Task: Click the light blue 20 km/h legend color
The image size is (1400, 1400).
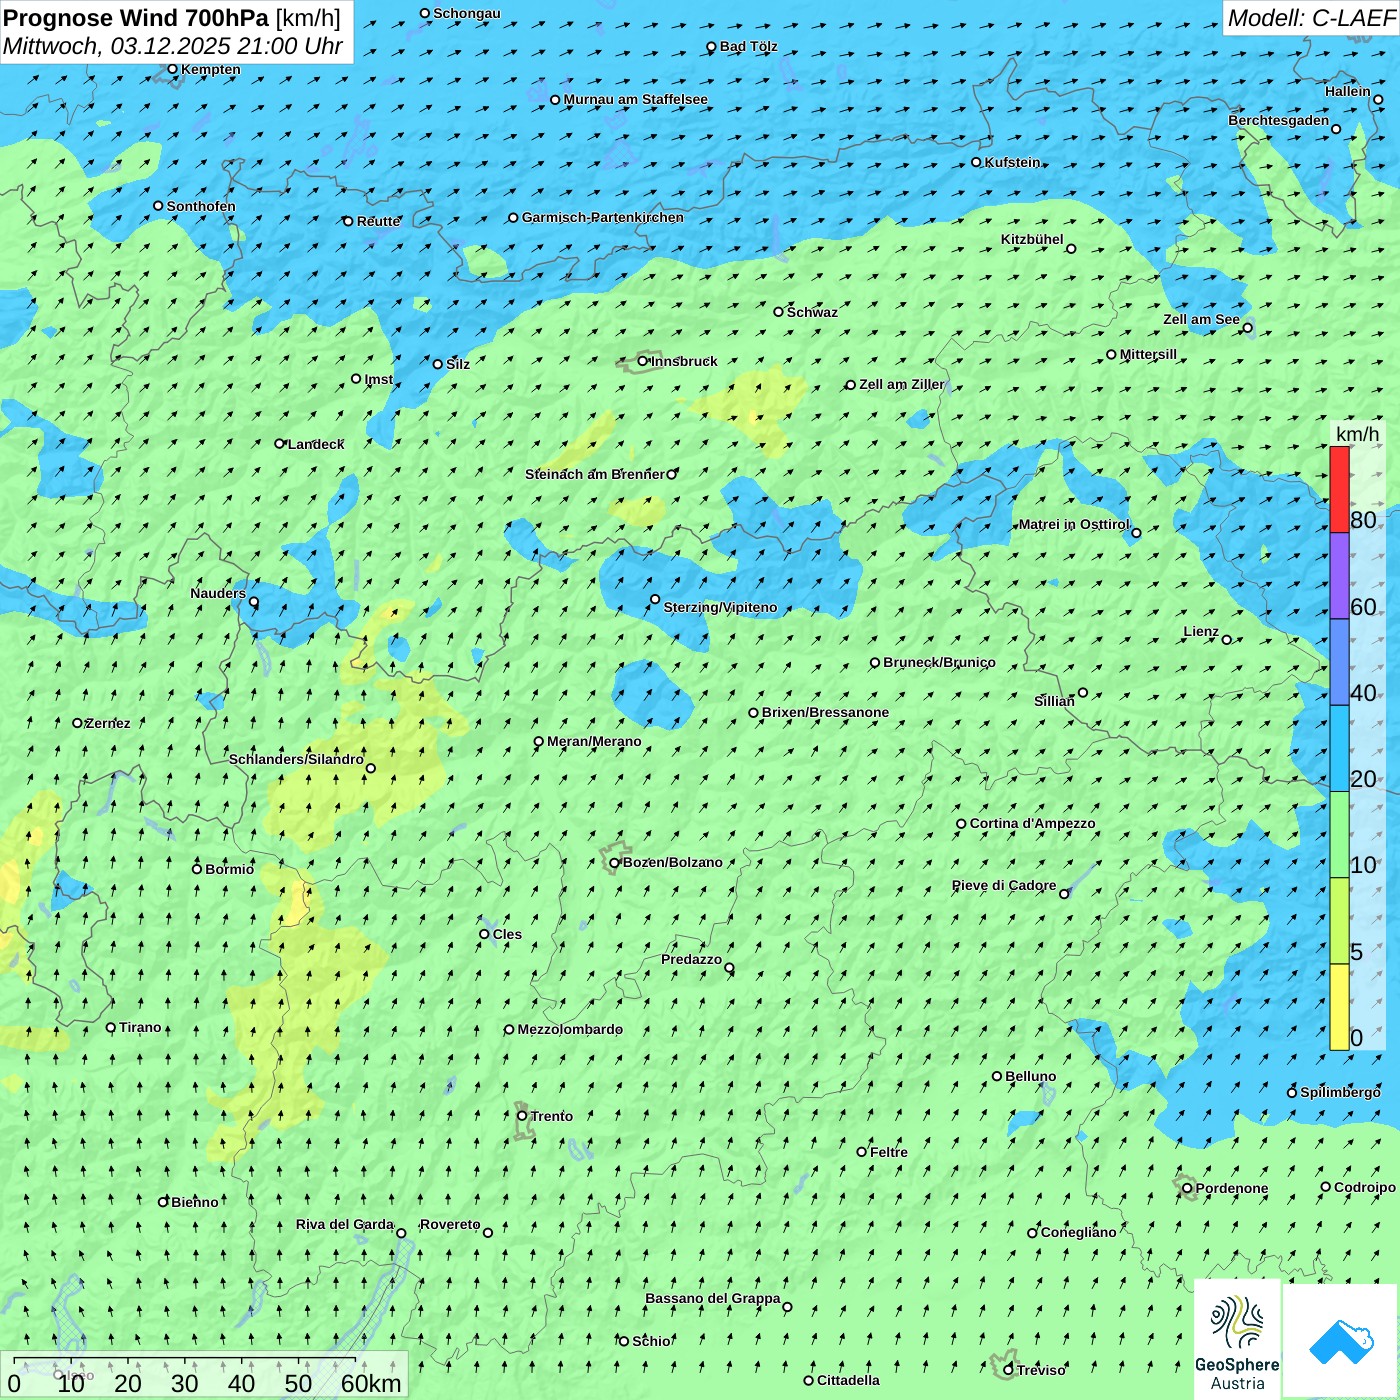Action: pyautogui.click(x=1339, y=749)
